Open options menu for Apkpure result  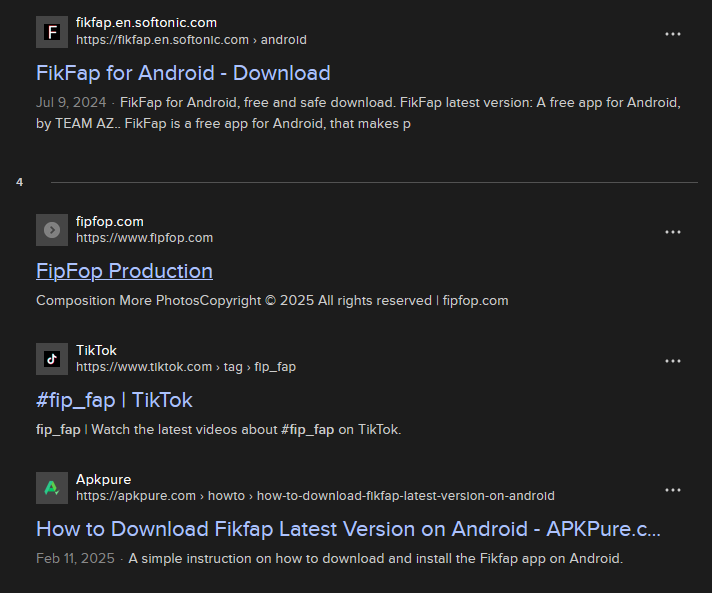672,490
